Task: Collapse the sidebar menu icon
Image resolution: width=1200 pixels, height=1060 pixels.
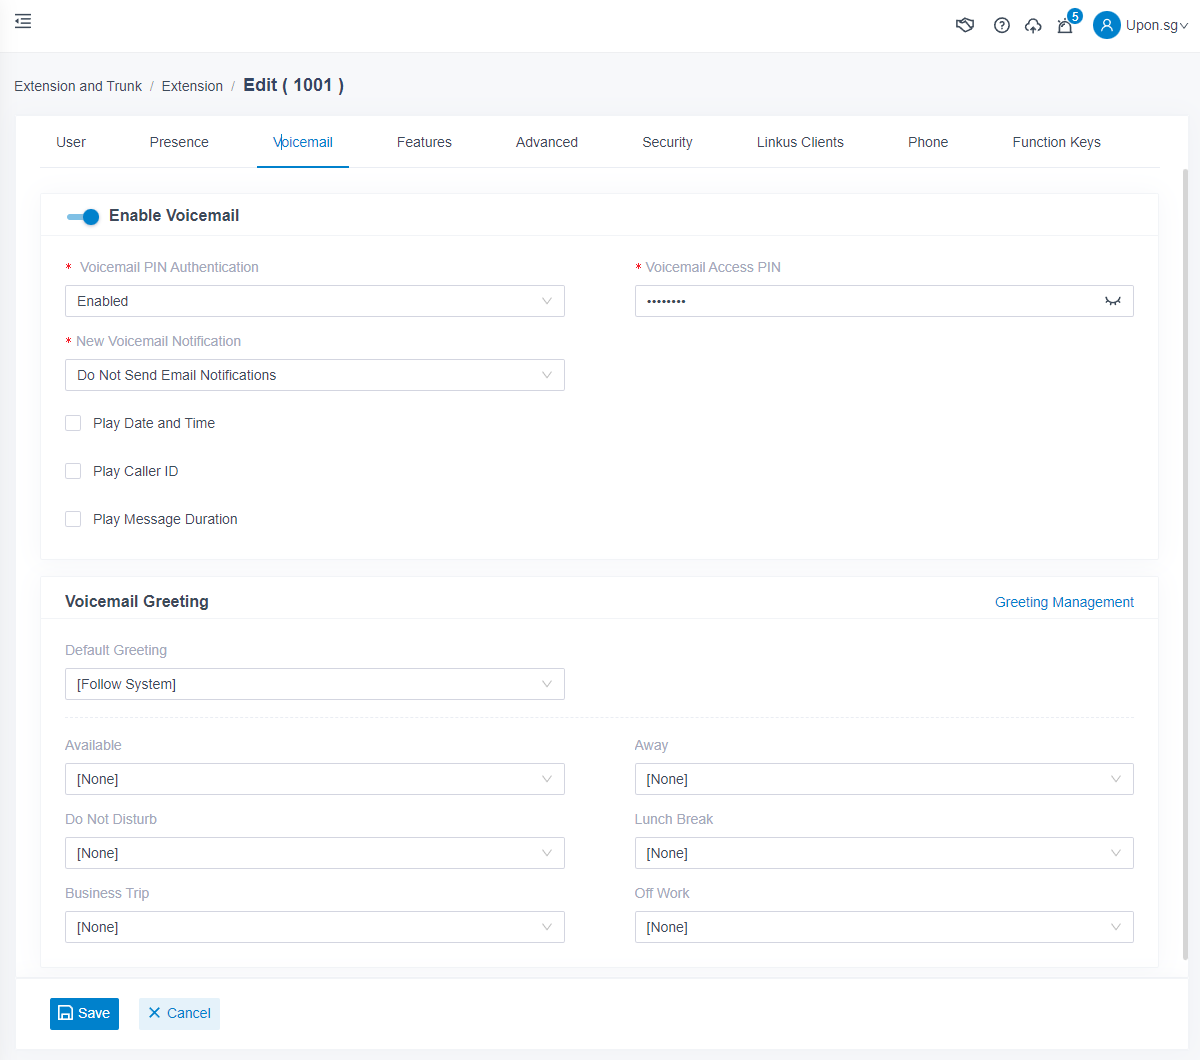Action: point(23,21)
